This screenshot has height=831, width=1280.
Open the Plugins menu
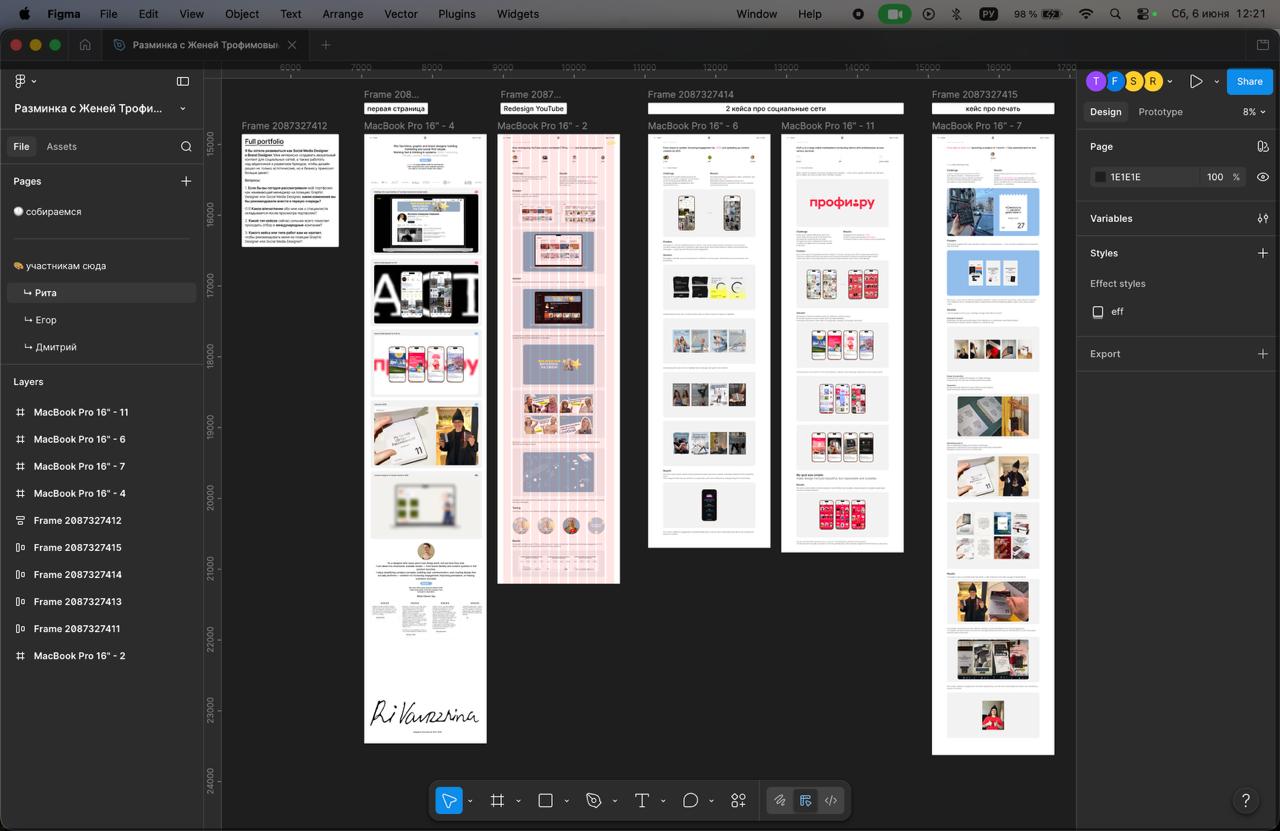click(x=457, y=14)
